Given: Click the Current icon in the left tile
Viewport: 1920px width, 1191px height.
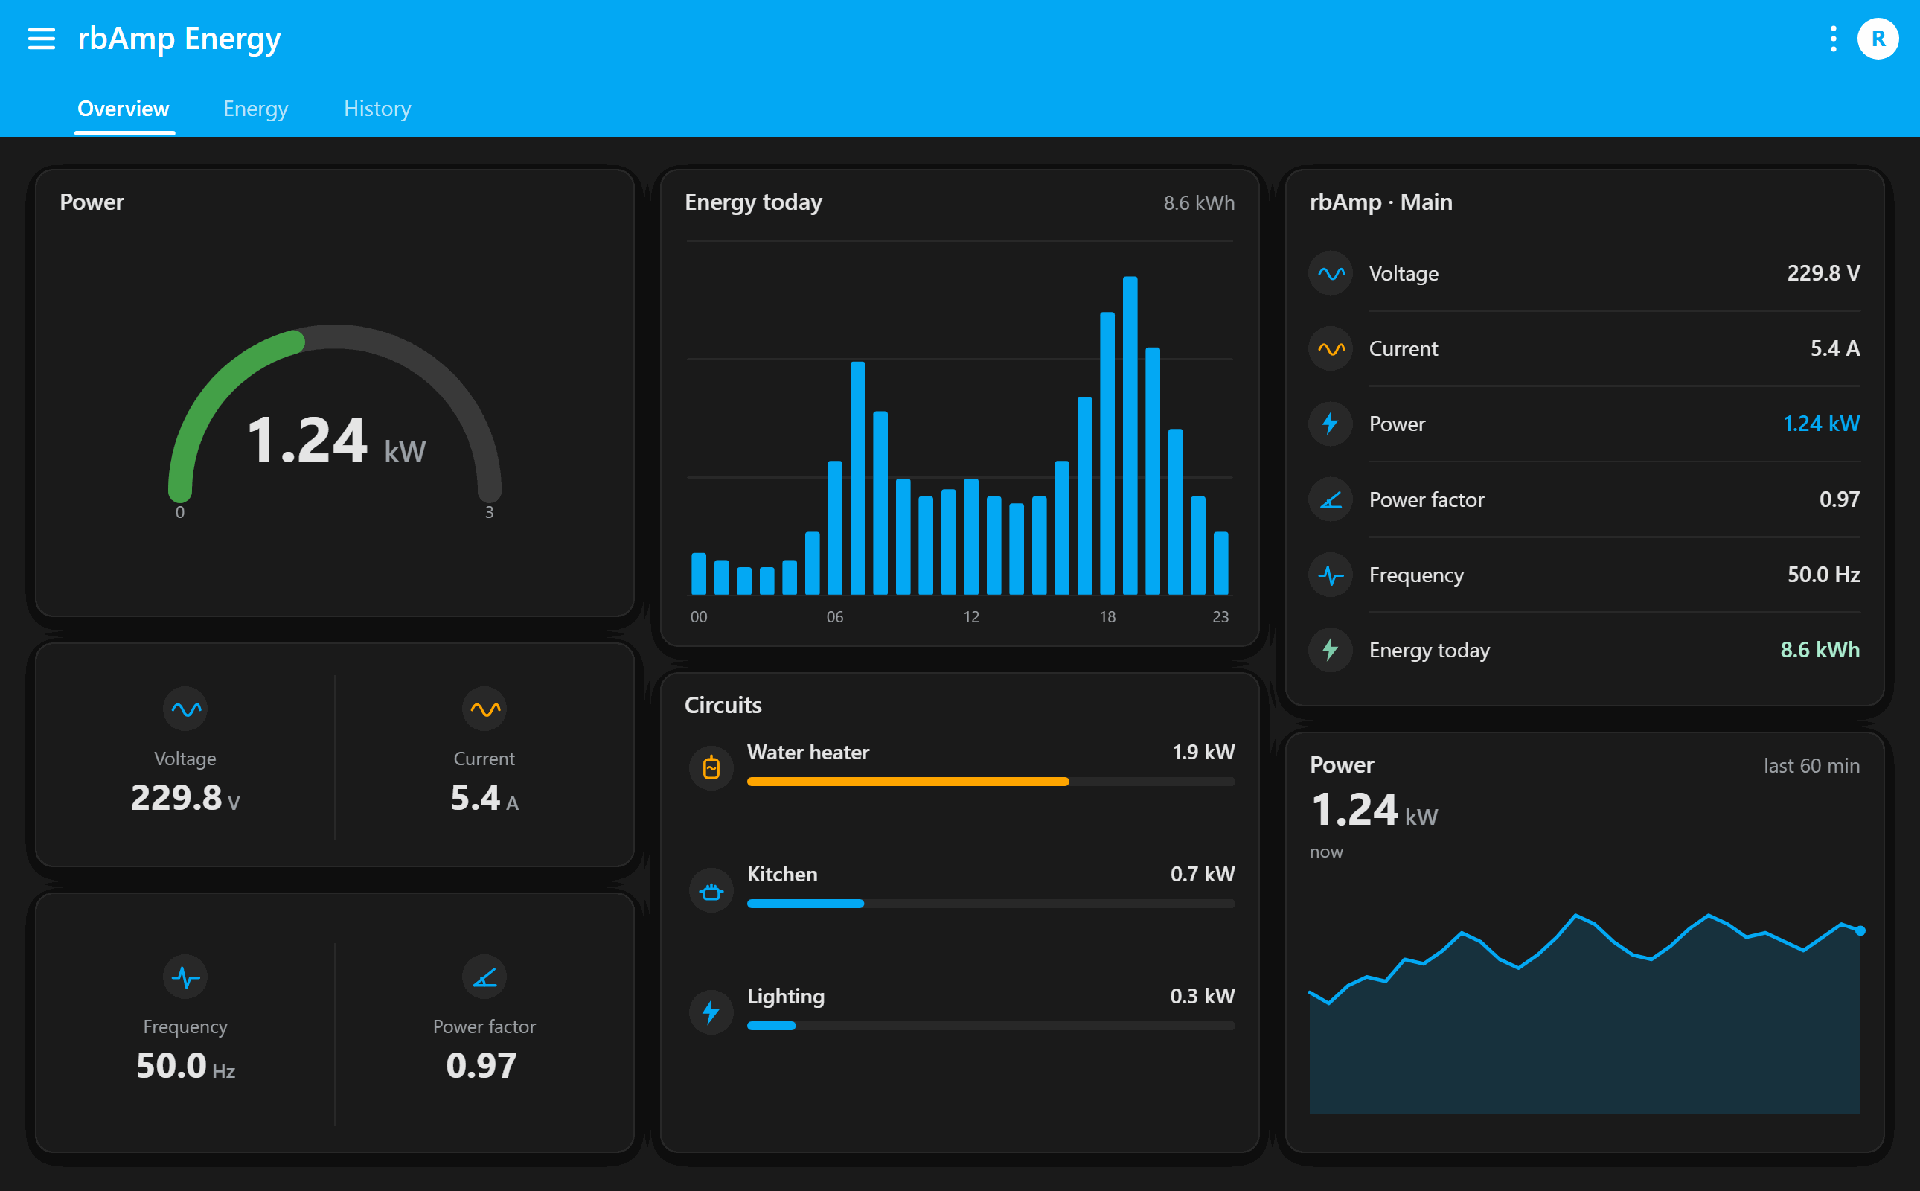Looking at the screenshot, I should [x=485, y=709].
